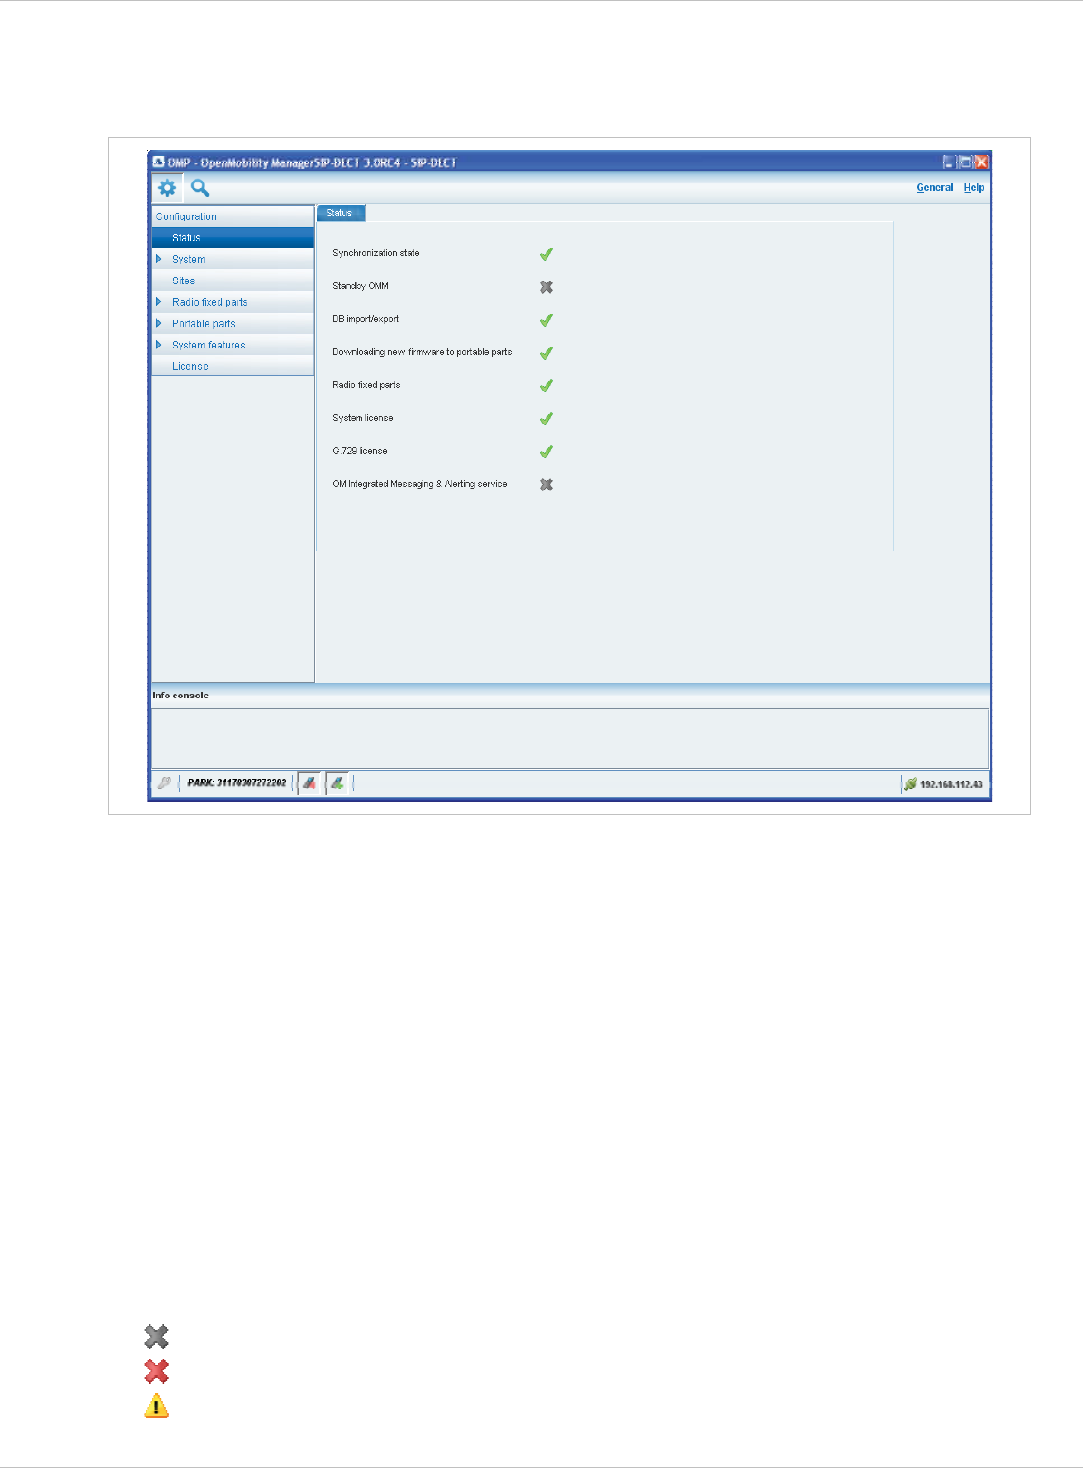
Task: Select Status in the configuration tree
Action: click(x=232, y=238)
